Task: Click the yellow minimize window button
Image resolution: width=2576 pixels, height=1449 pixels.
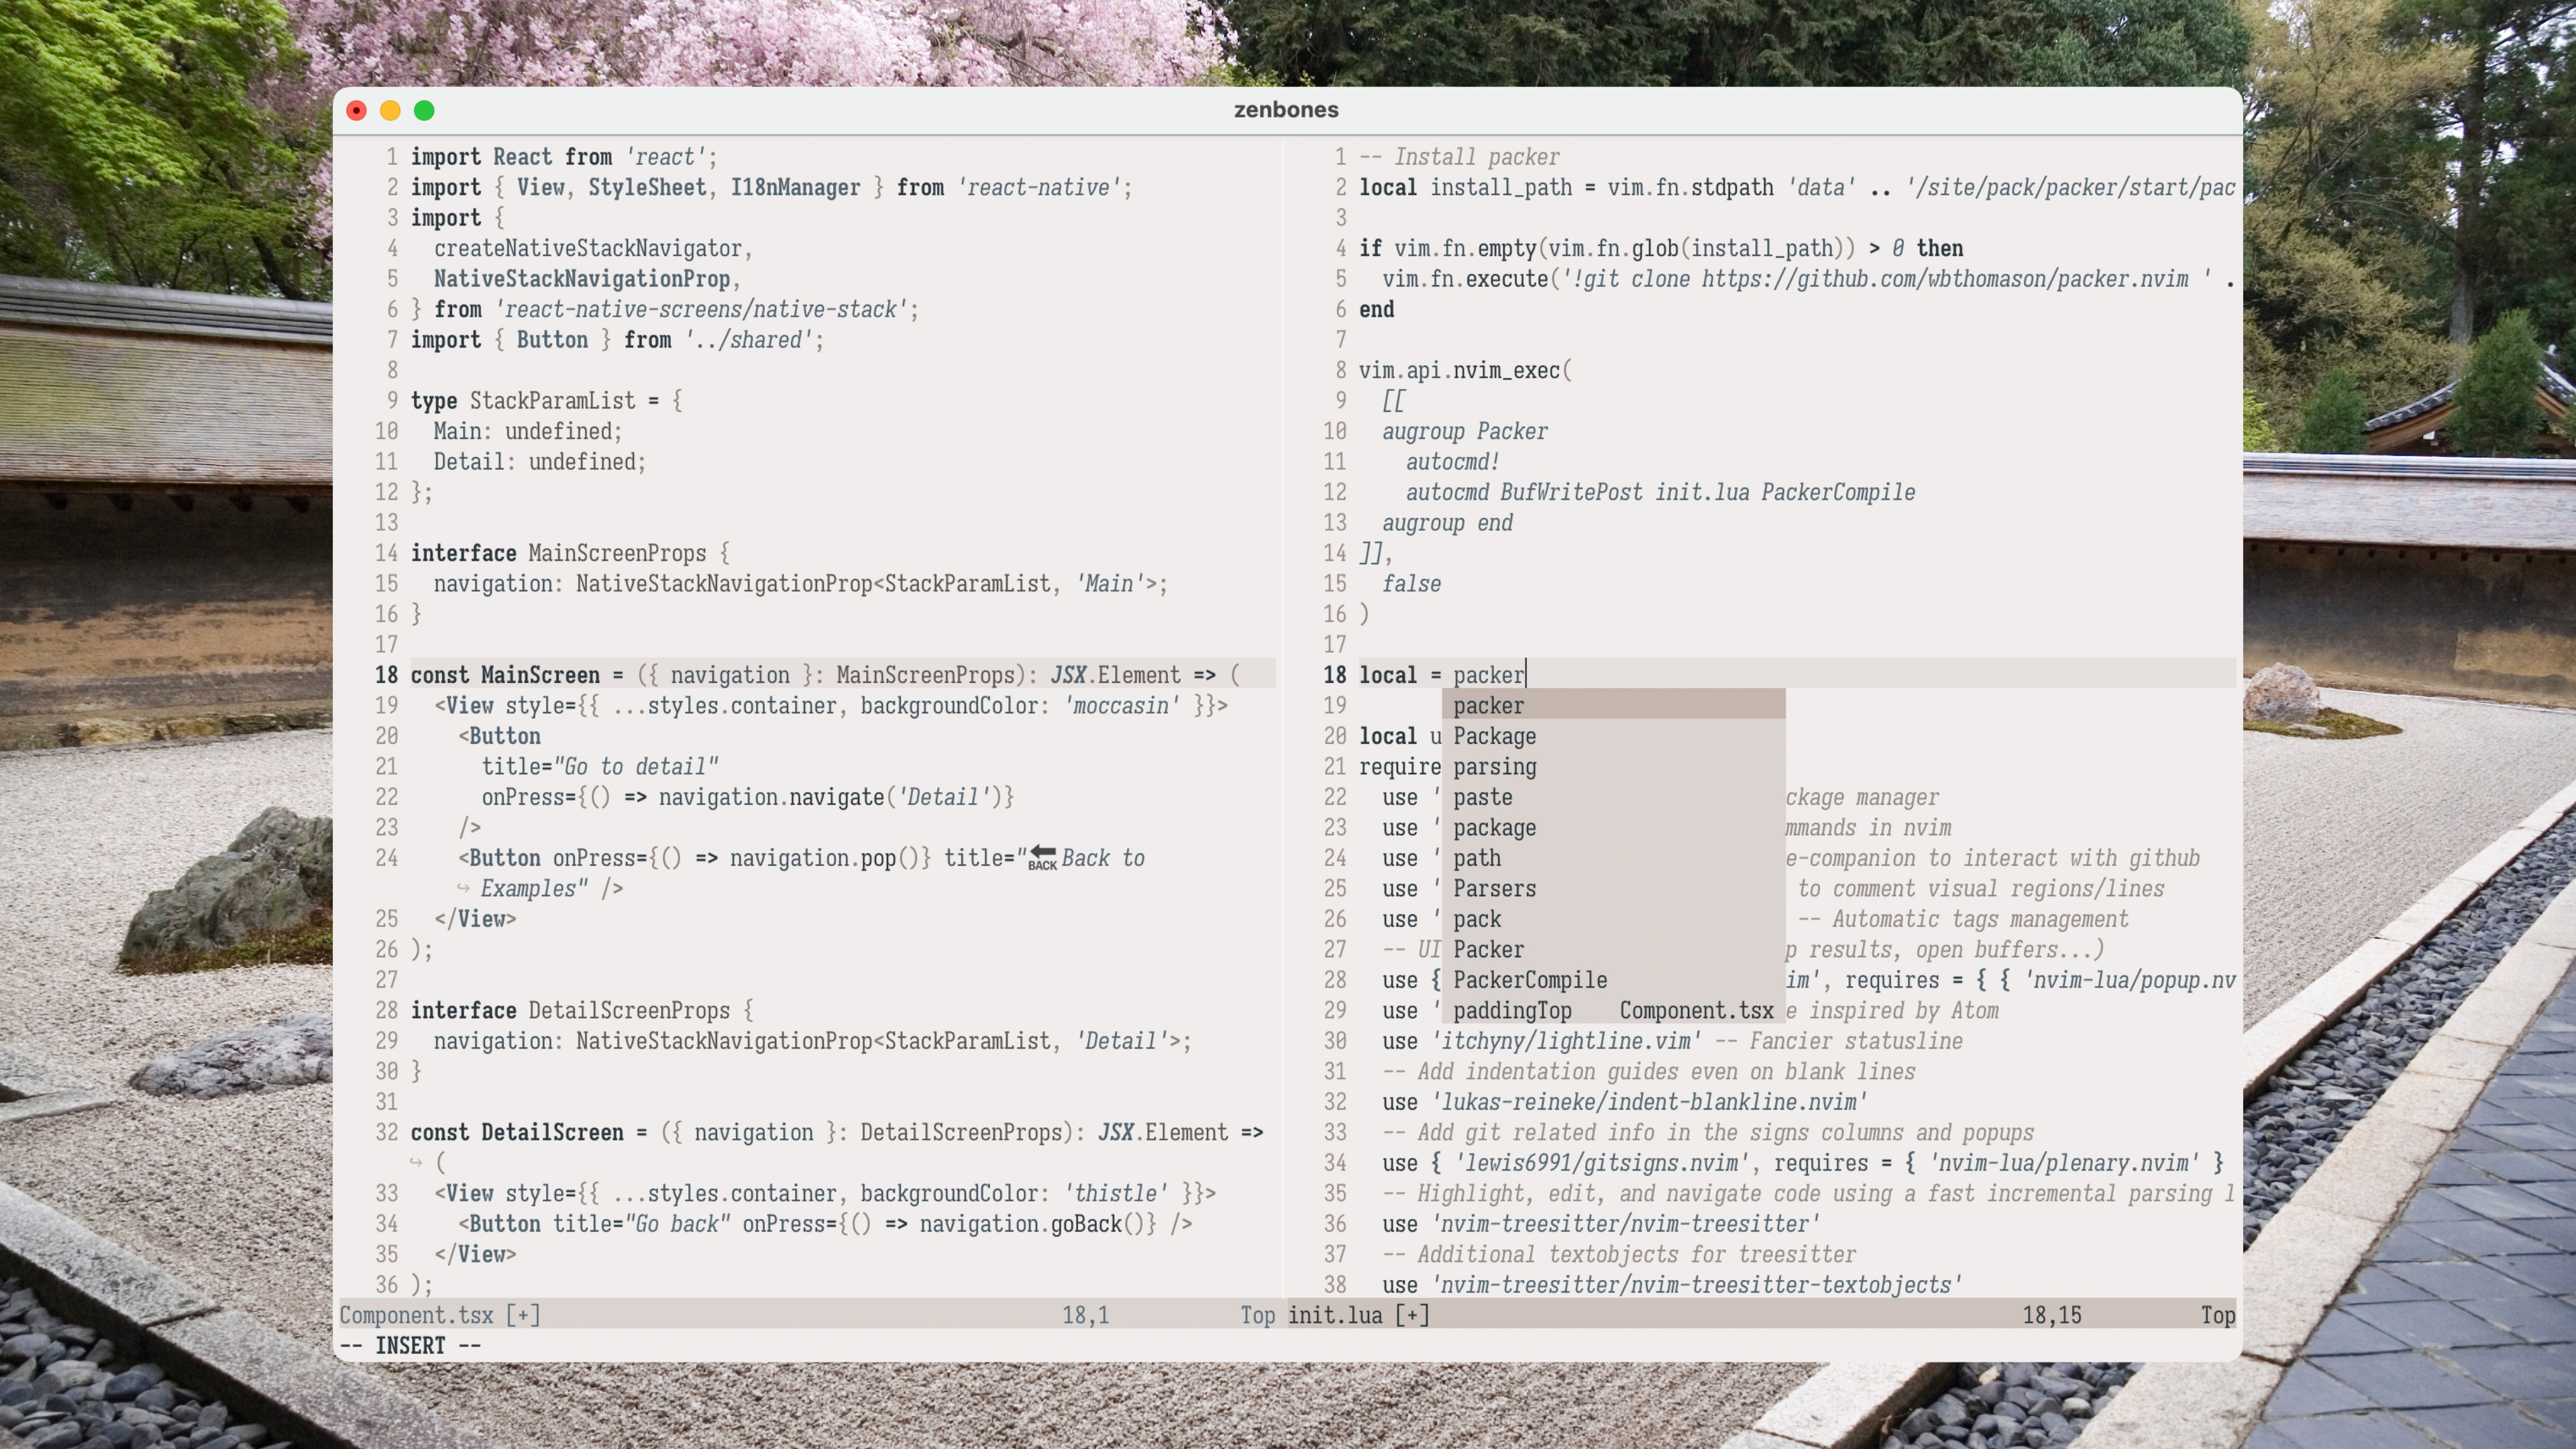Action: pyautogui.click(x=390, y=110)
